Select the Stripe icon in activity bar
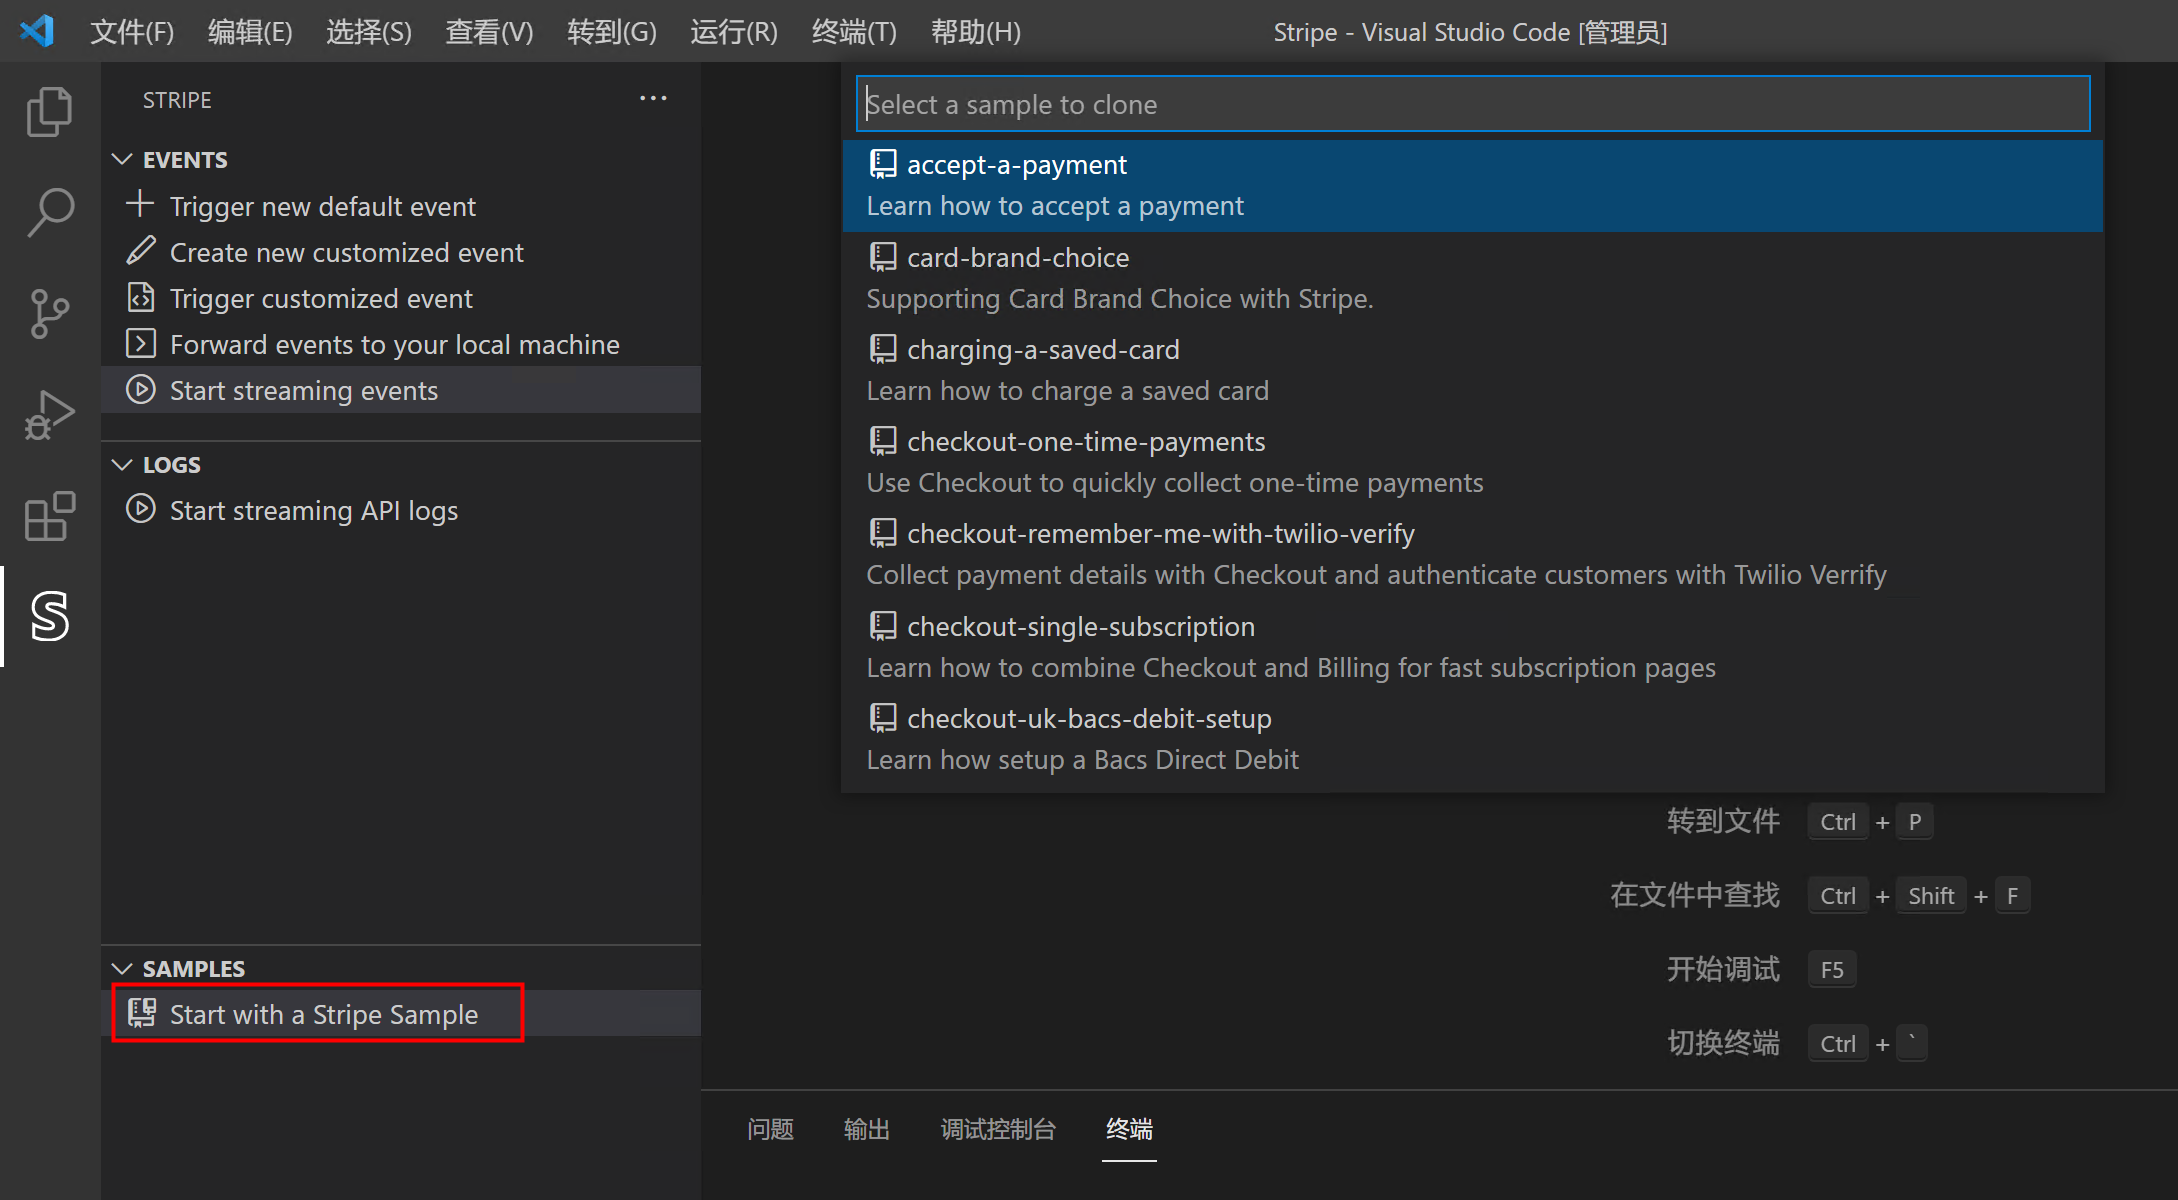The height and width of the screenshot is (1200, 2178). pos(49,616)
